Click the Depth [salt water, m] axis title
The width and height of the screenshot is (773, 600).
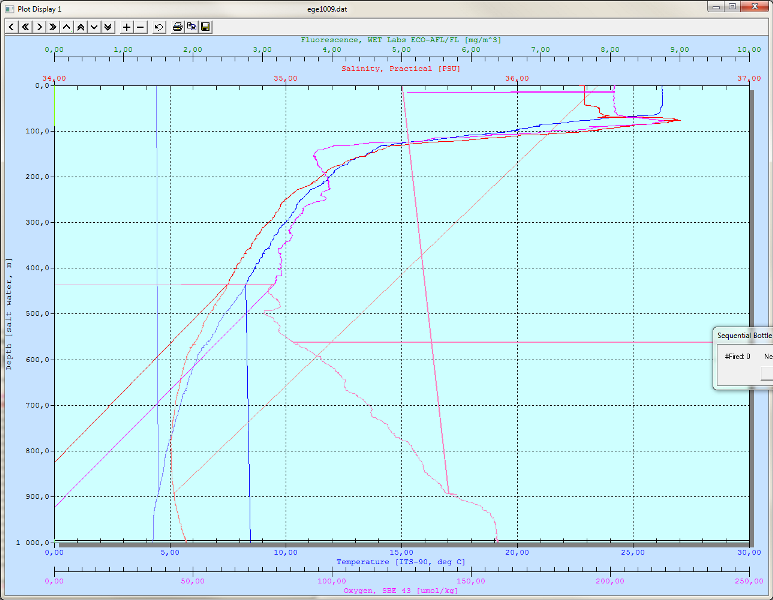click(x=9, y=314)
